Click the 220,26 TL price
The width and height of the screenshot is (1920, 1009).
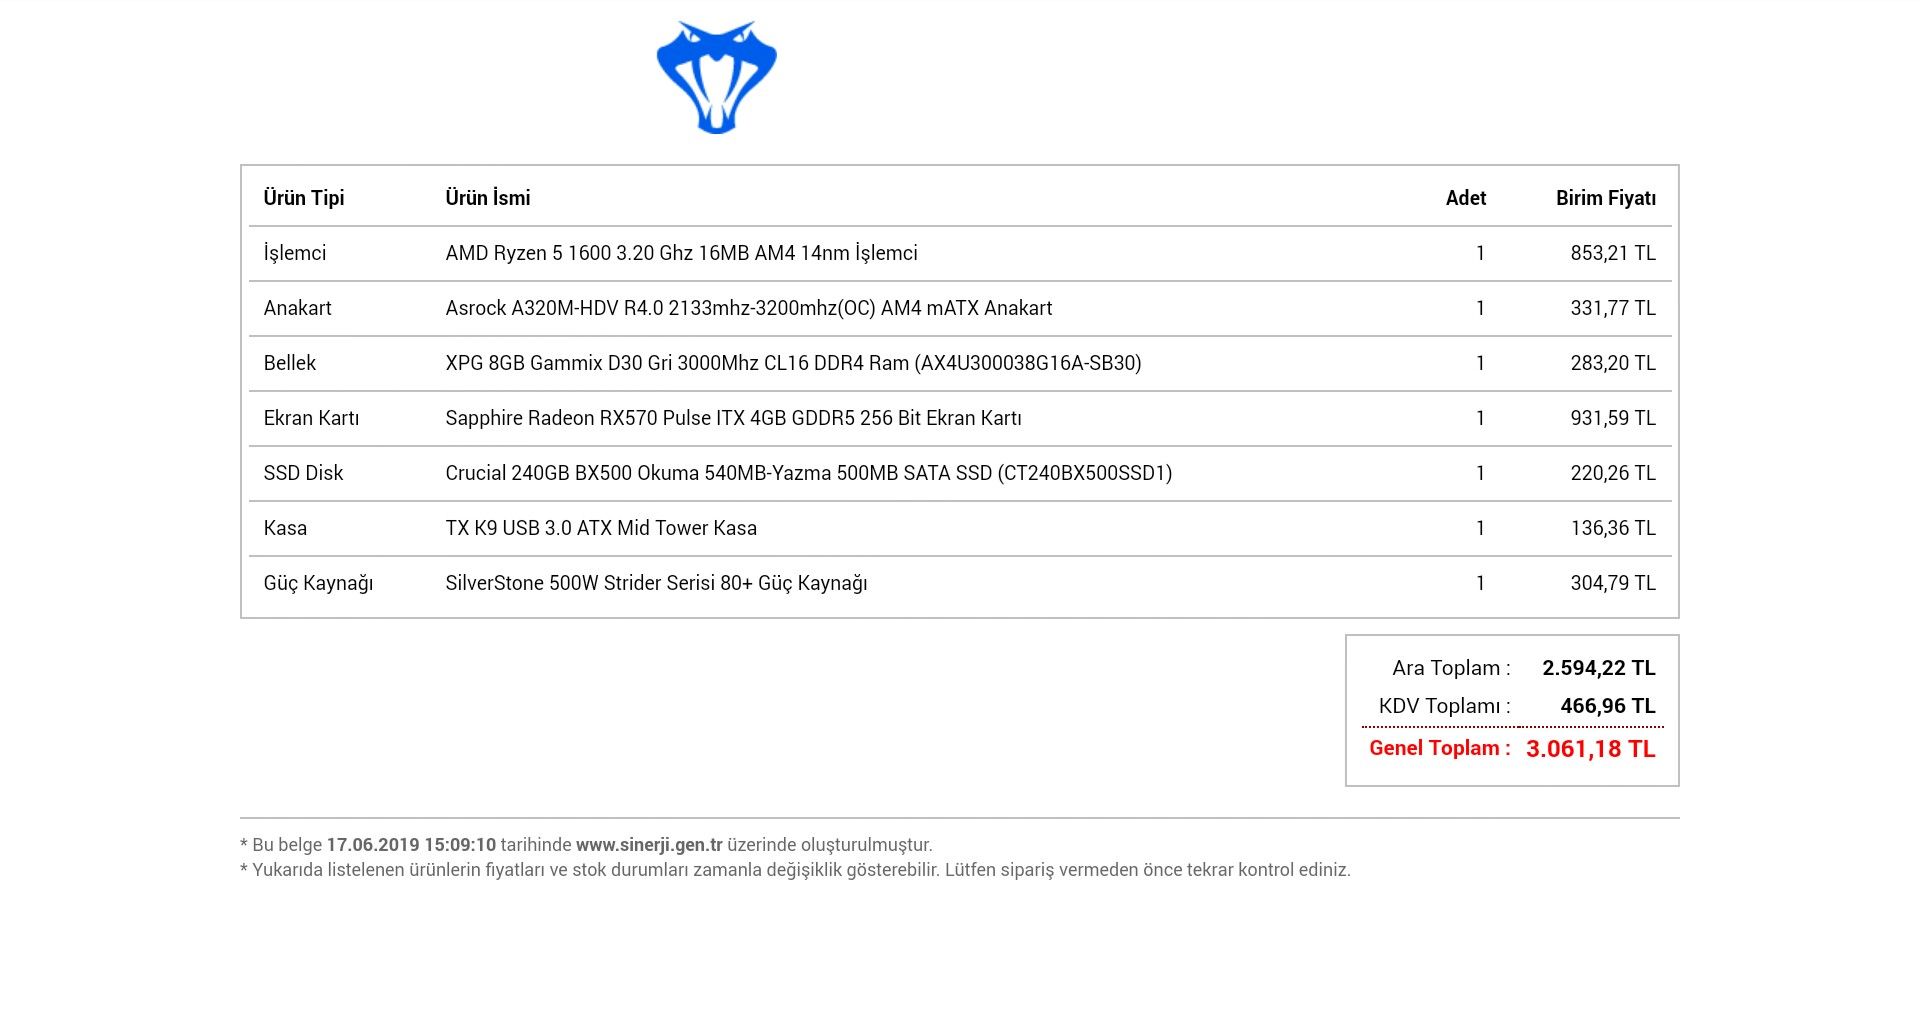(1613, 473)
